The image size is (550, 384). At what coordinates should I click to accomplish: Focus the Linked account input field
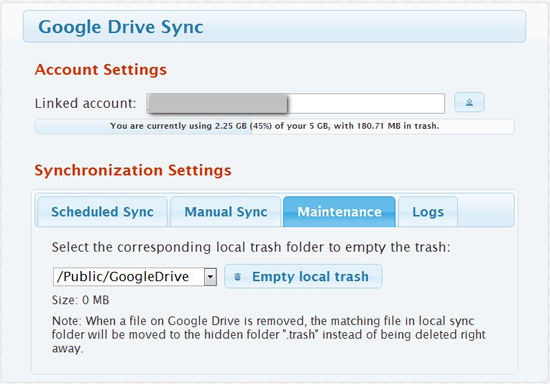[296, 103]
